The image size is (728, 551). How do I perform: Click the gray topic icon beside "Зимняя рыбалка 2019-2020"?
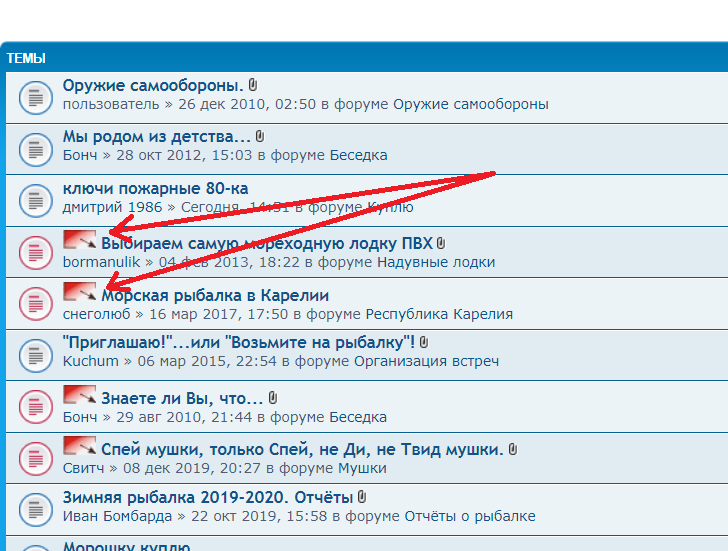click(35, 507)
